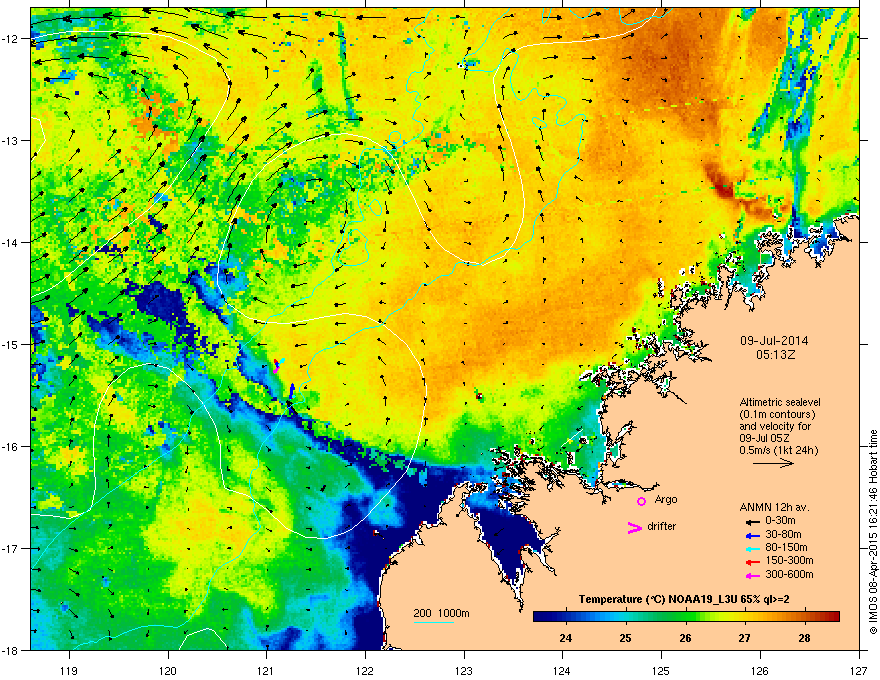Image resolution: width=880 pixels, height=680 pixels.
Task: Click longitude axis label '120'
Action: pos(168,670)
